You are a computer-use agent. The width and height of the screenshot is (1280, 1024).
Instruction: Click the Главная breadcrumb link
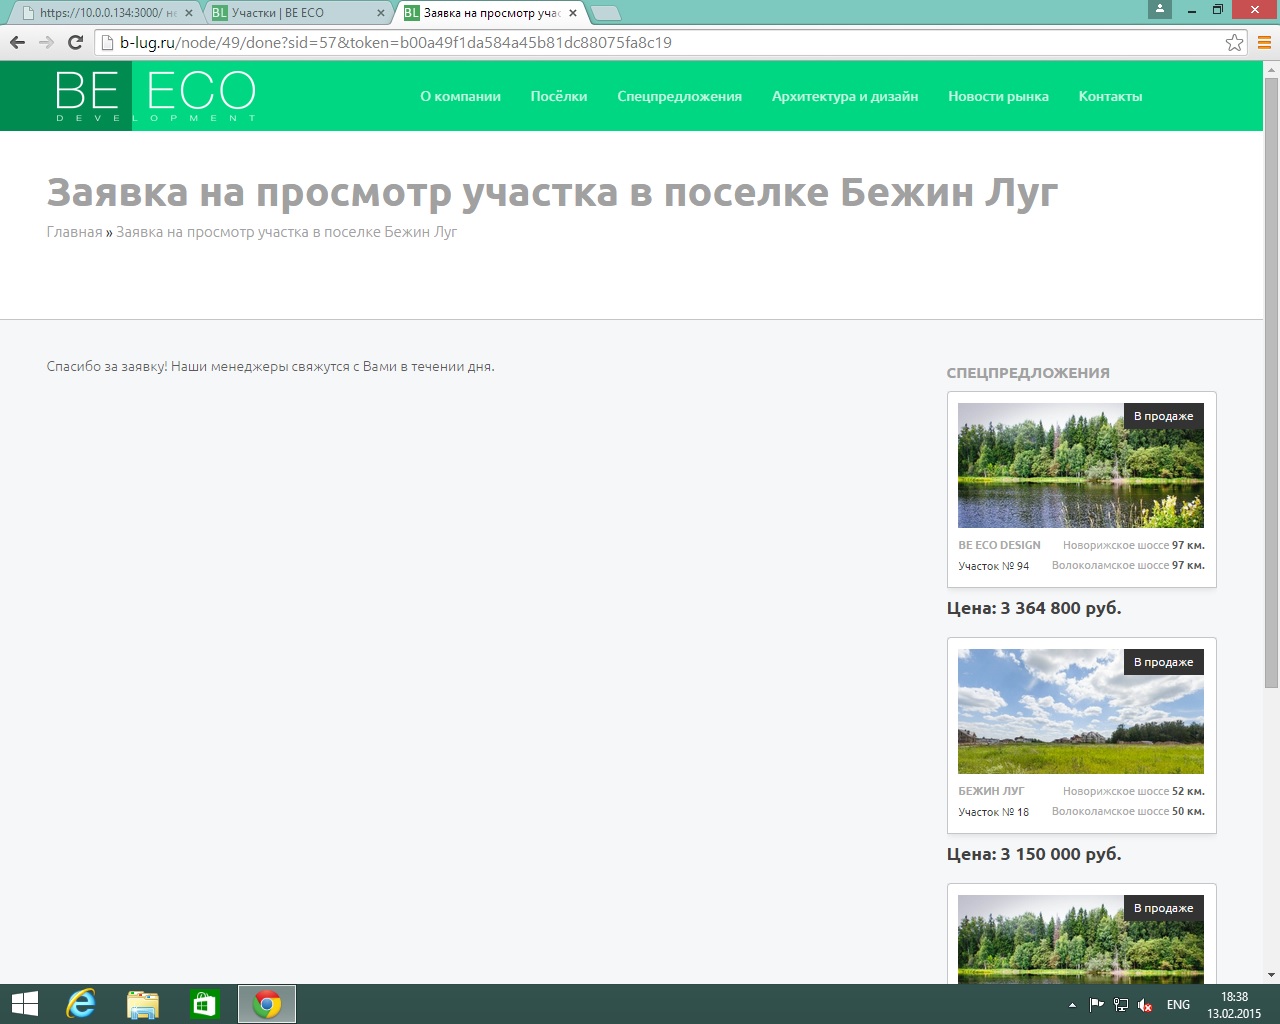[x=74, y=232]
